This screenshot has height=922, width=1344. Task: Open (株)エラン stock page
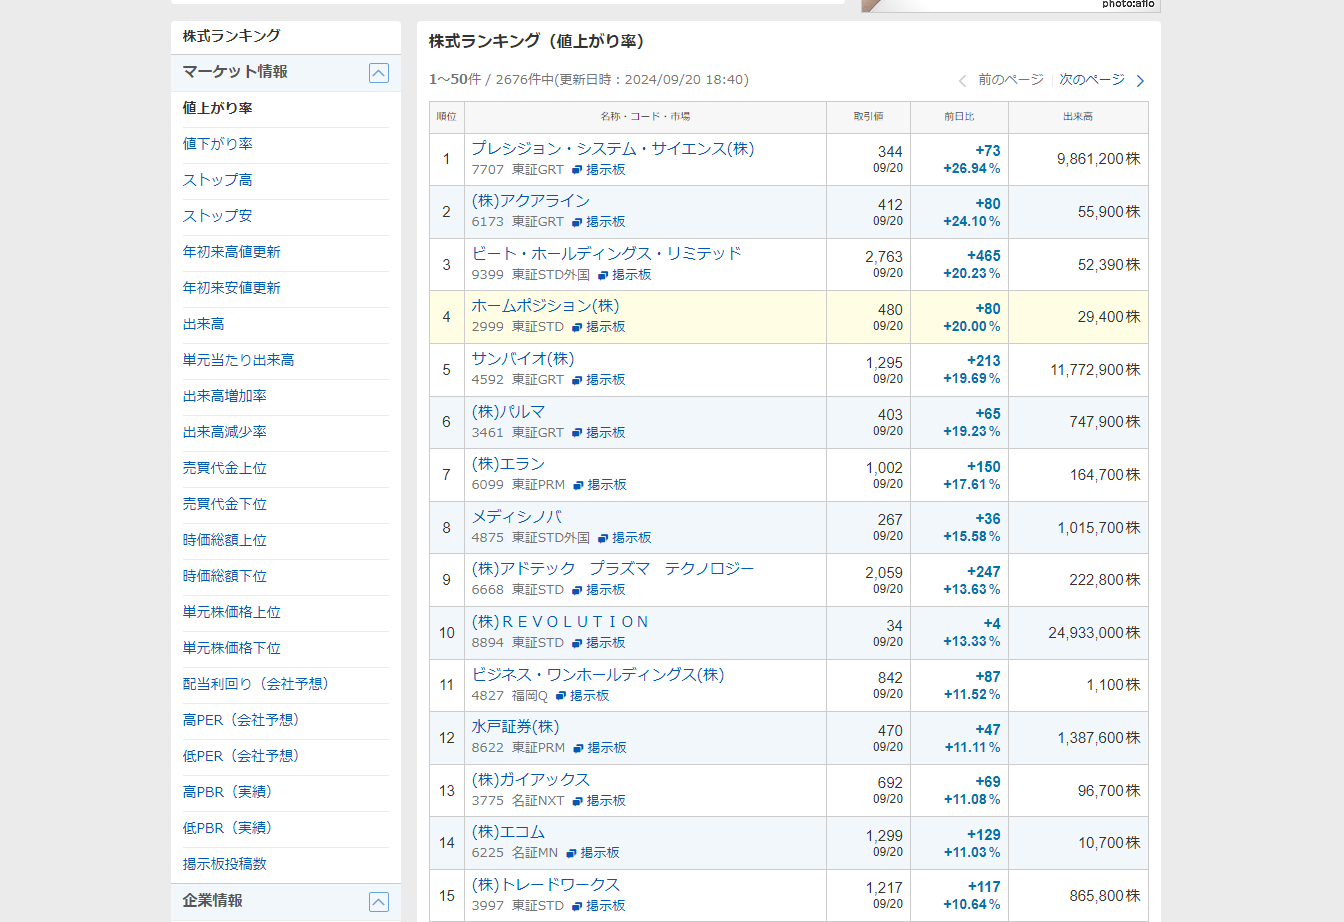[x=508, y=464]
